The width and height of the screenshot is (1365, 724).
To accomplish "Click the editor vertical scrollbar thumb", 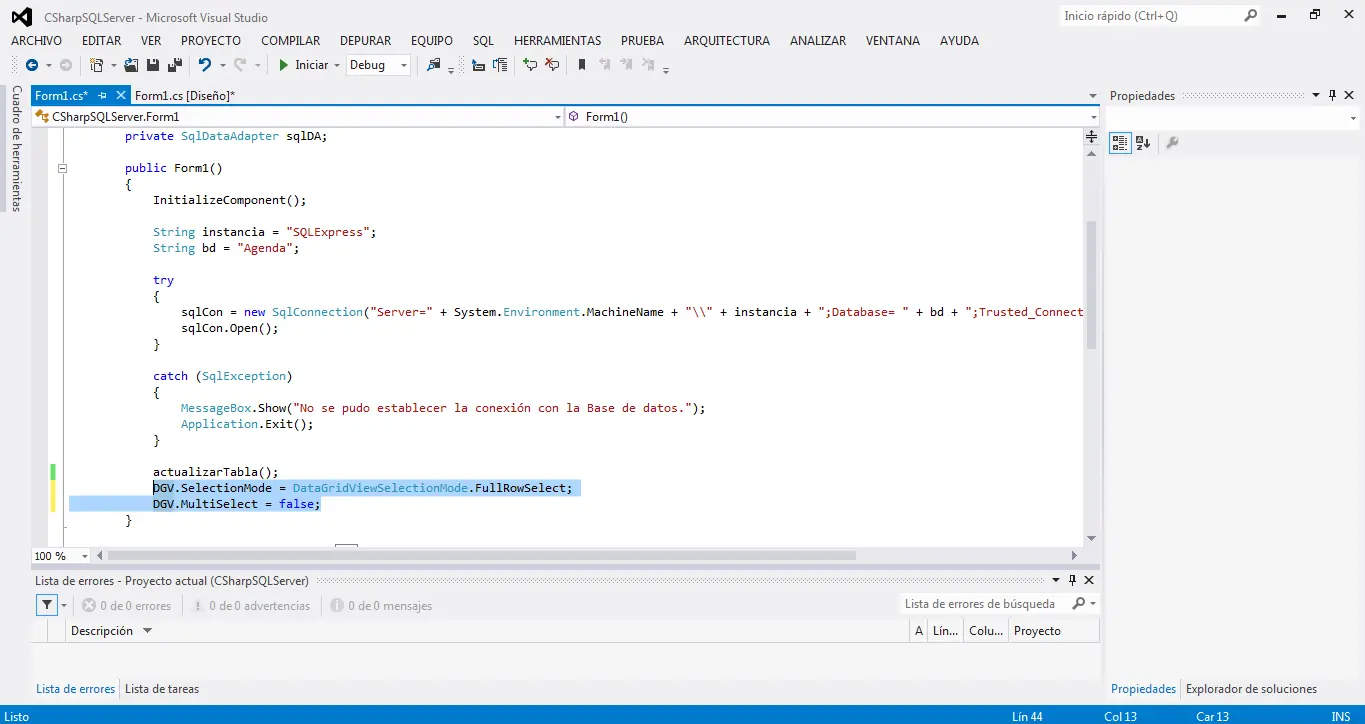I will [1091, 285].
